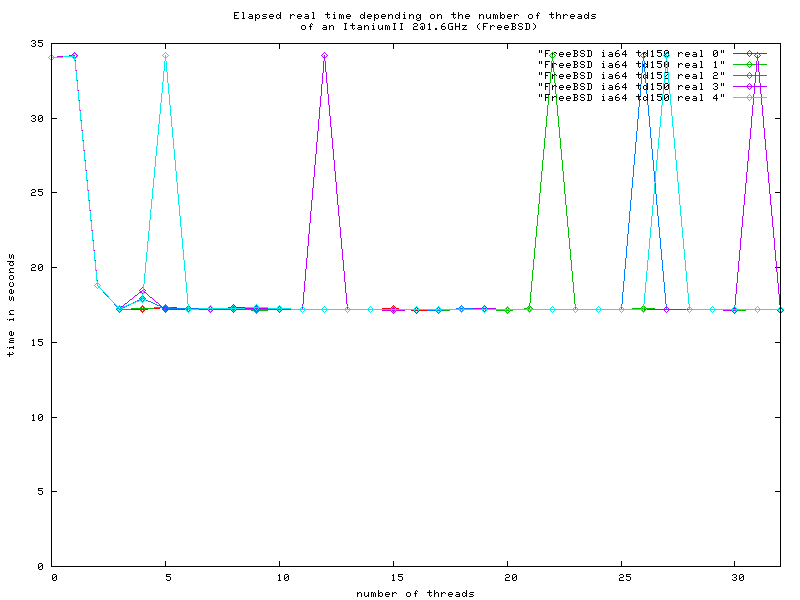Click the y-axis tick label 10
This screenshot has width=800, height=600.
(x=37, y=417)
